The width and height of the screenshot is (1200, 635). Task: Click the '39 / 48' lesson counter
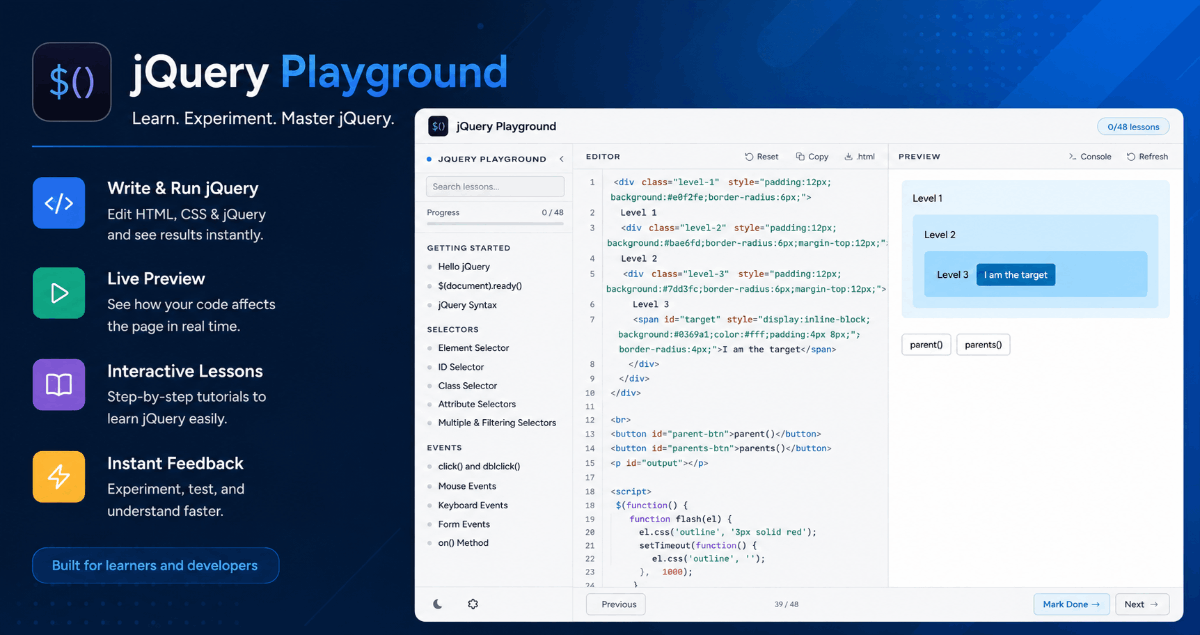(x=786, y=604)
